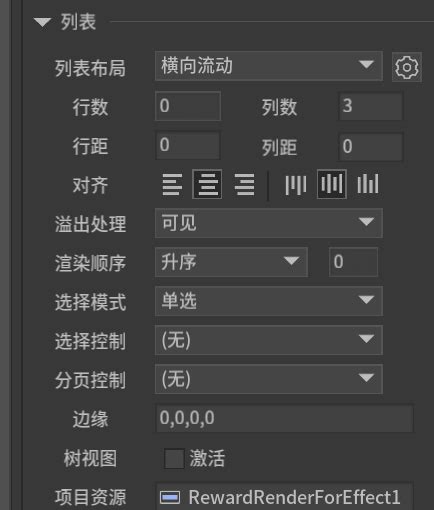This screenshot has height=510, width=434.
Task: Click the RewardRenderForEffect1 component icon
Action: [x=170, y=497]
